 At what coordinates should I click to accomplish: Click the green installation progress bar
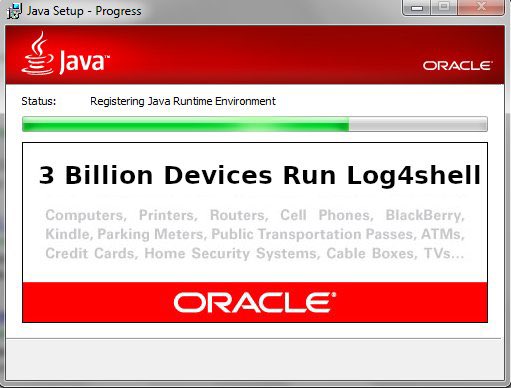point(255,124)
